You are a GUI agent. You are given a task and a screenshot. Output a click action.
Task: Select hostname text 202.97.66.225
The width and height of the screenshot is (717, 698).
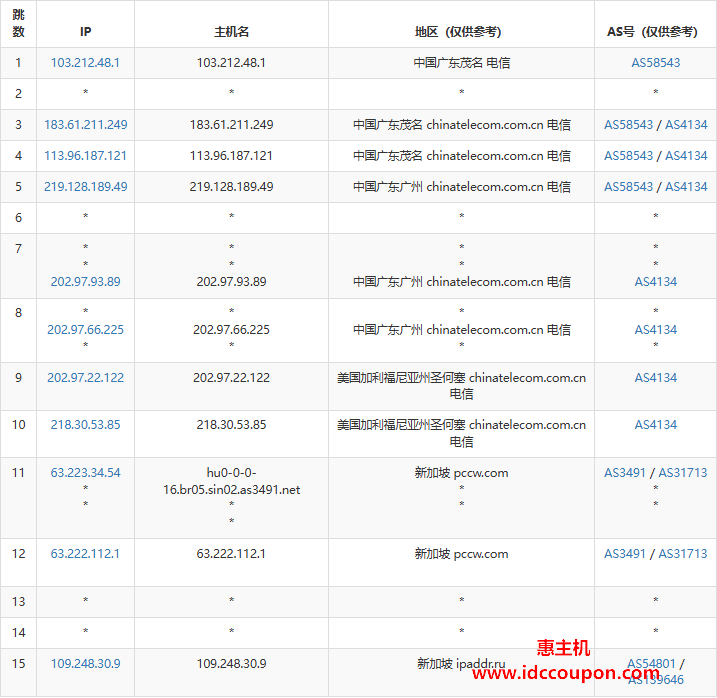tap(231, 330)
